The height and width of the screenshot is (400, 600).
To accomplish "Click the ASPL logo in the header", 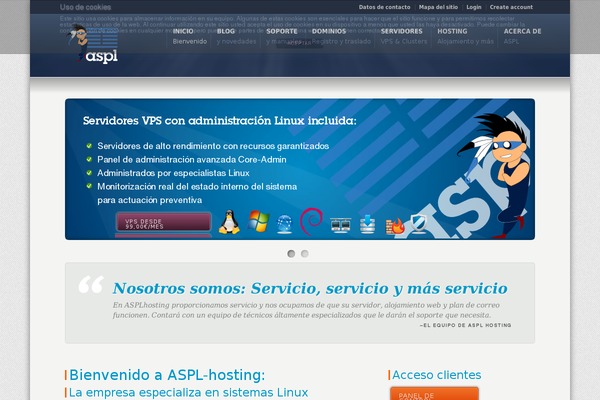I will [93, 44].
